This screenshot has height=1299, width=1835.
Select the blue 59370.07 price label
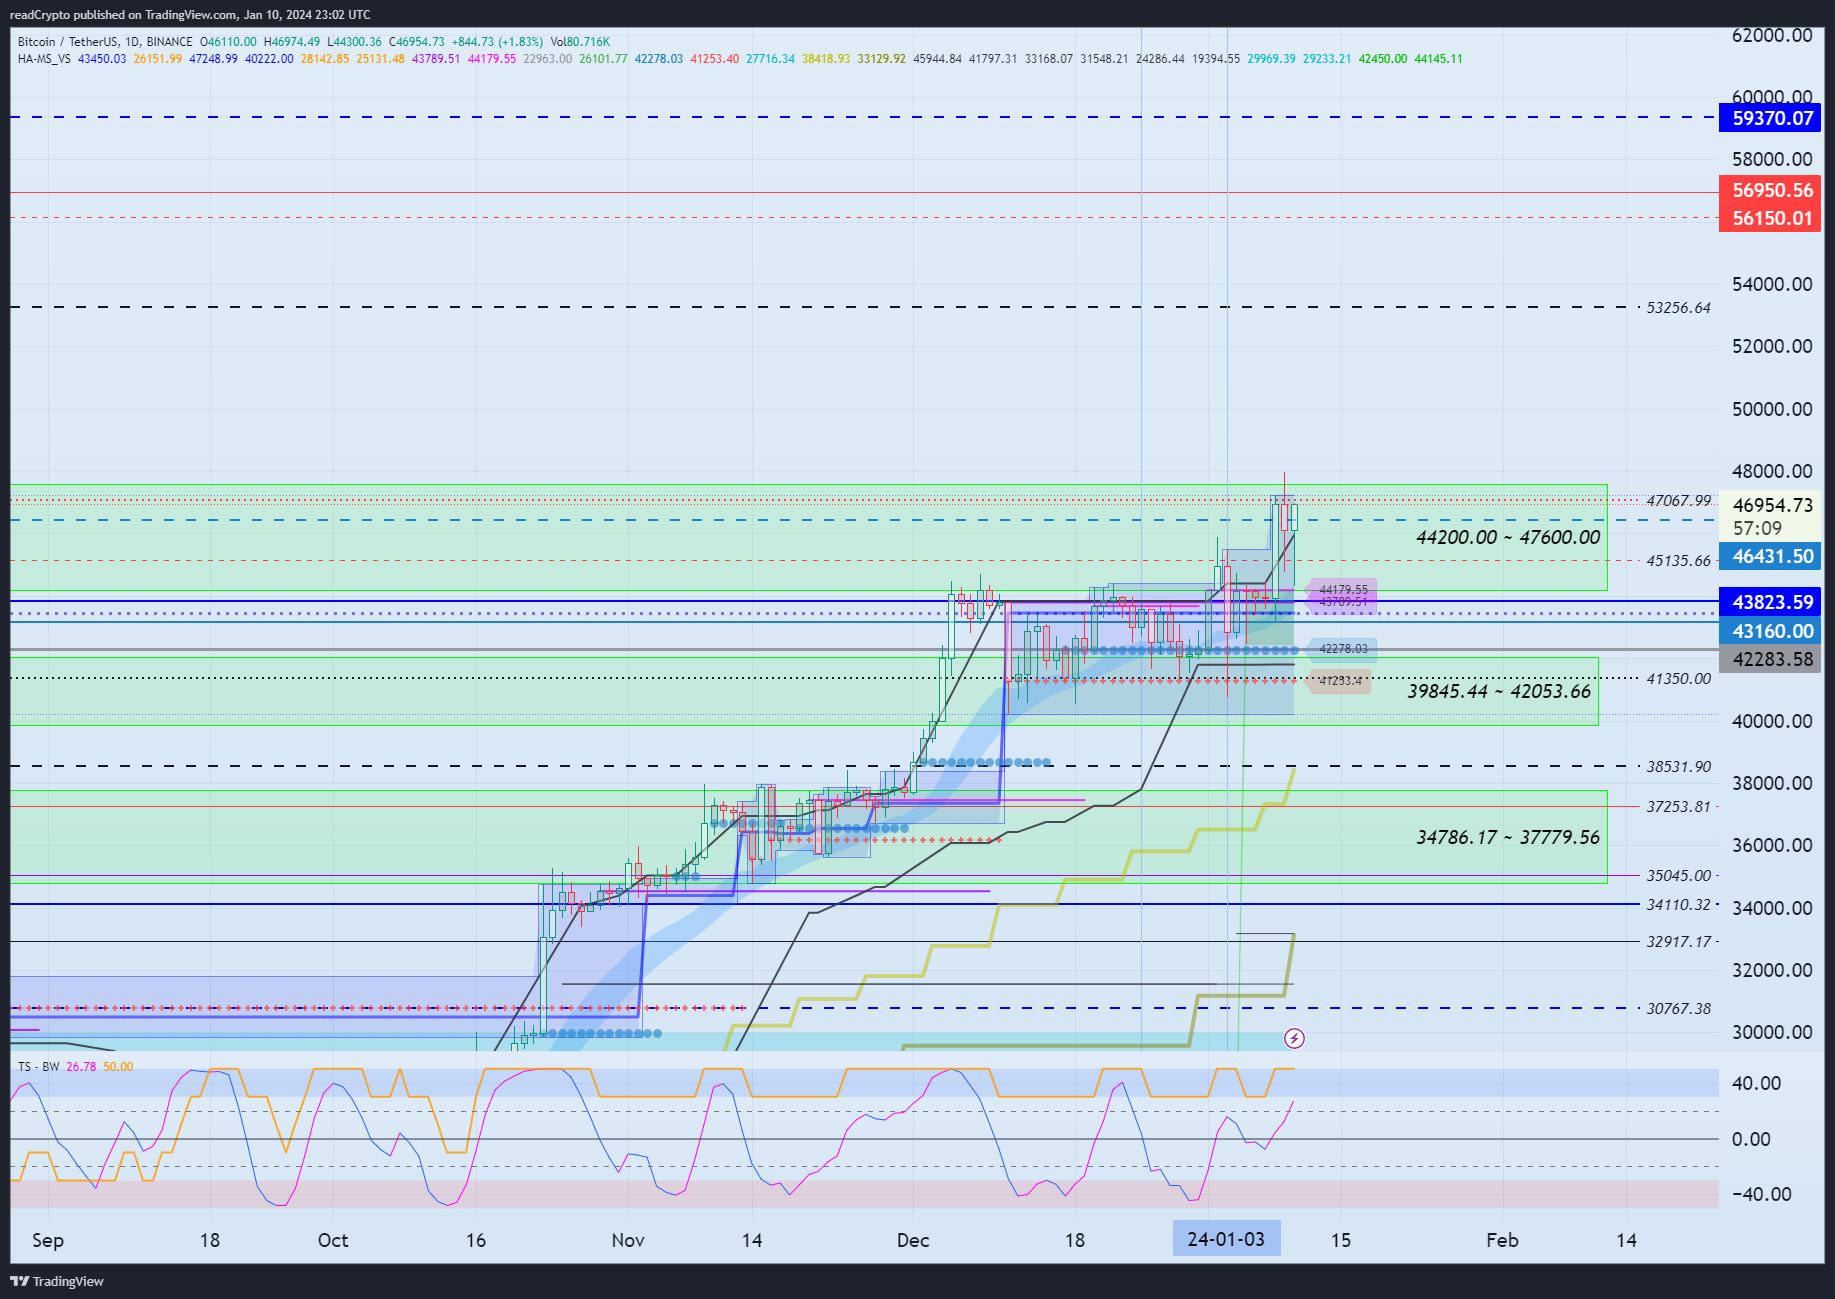pos(1772,118)
